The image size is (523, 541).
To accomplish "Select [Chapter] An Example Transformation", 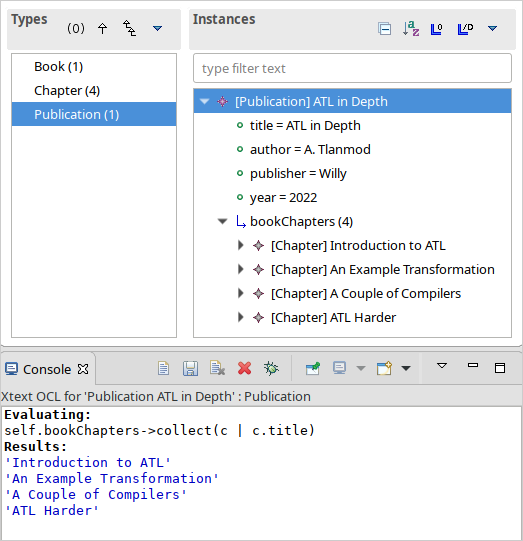I will coord(383,269).
